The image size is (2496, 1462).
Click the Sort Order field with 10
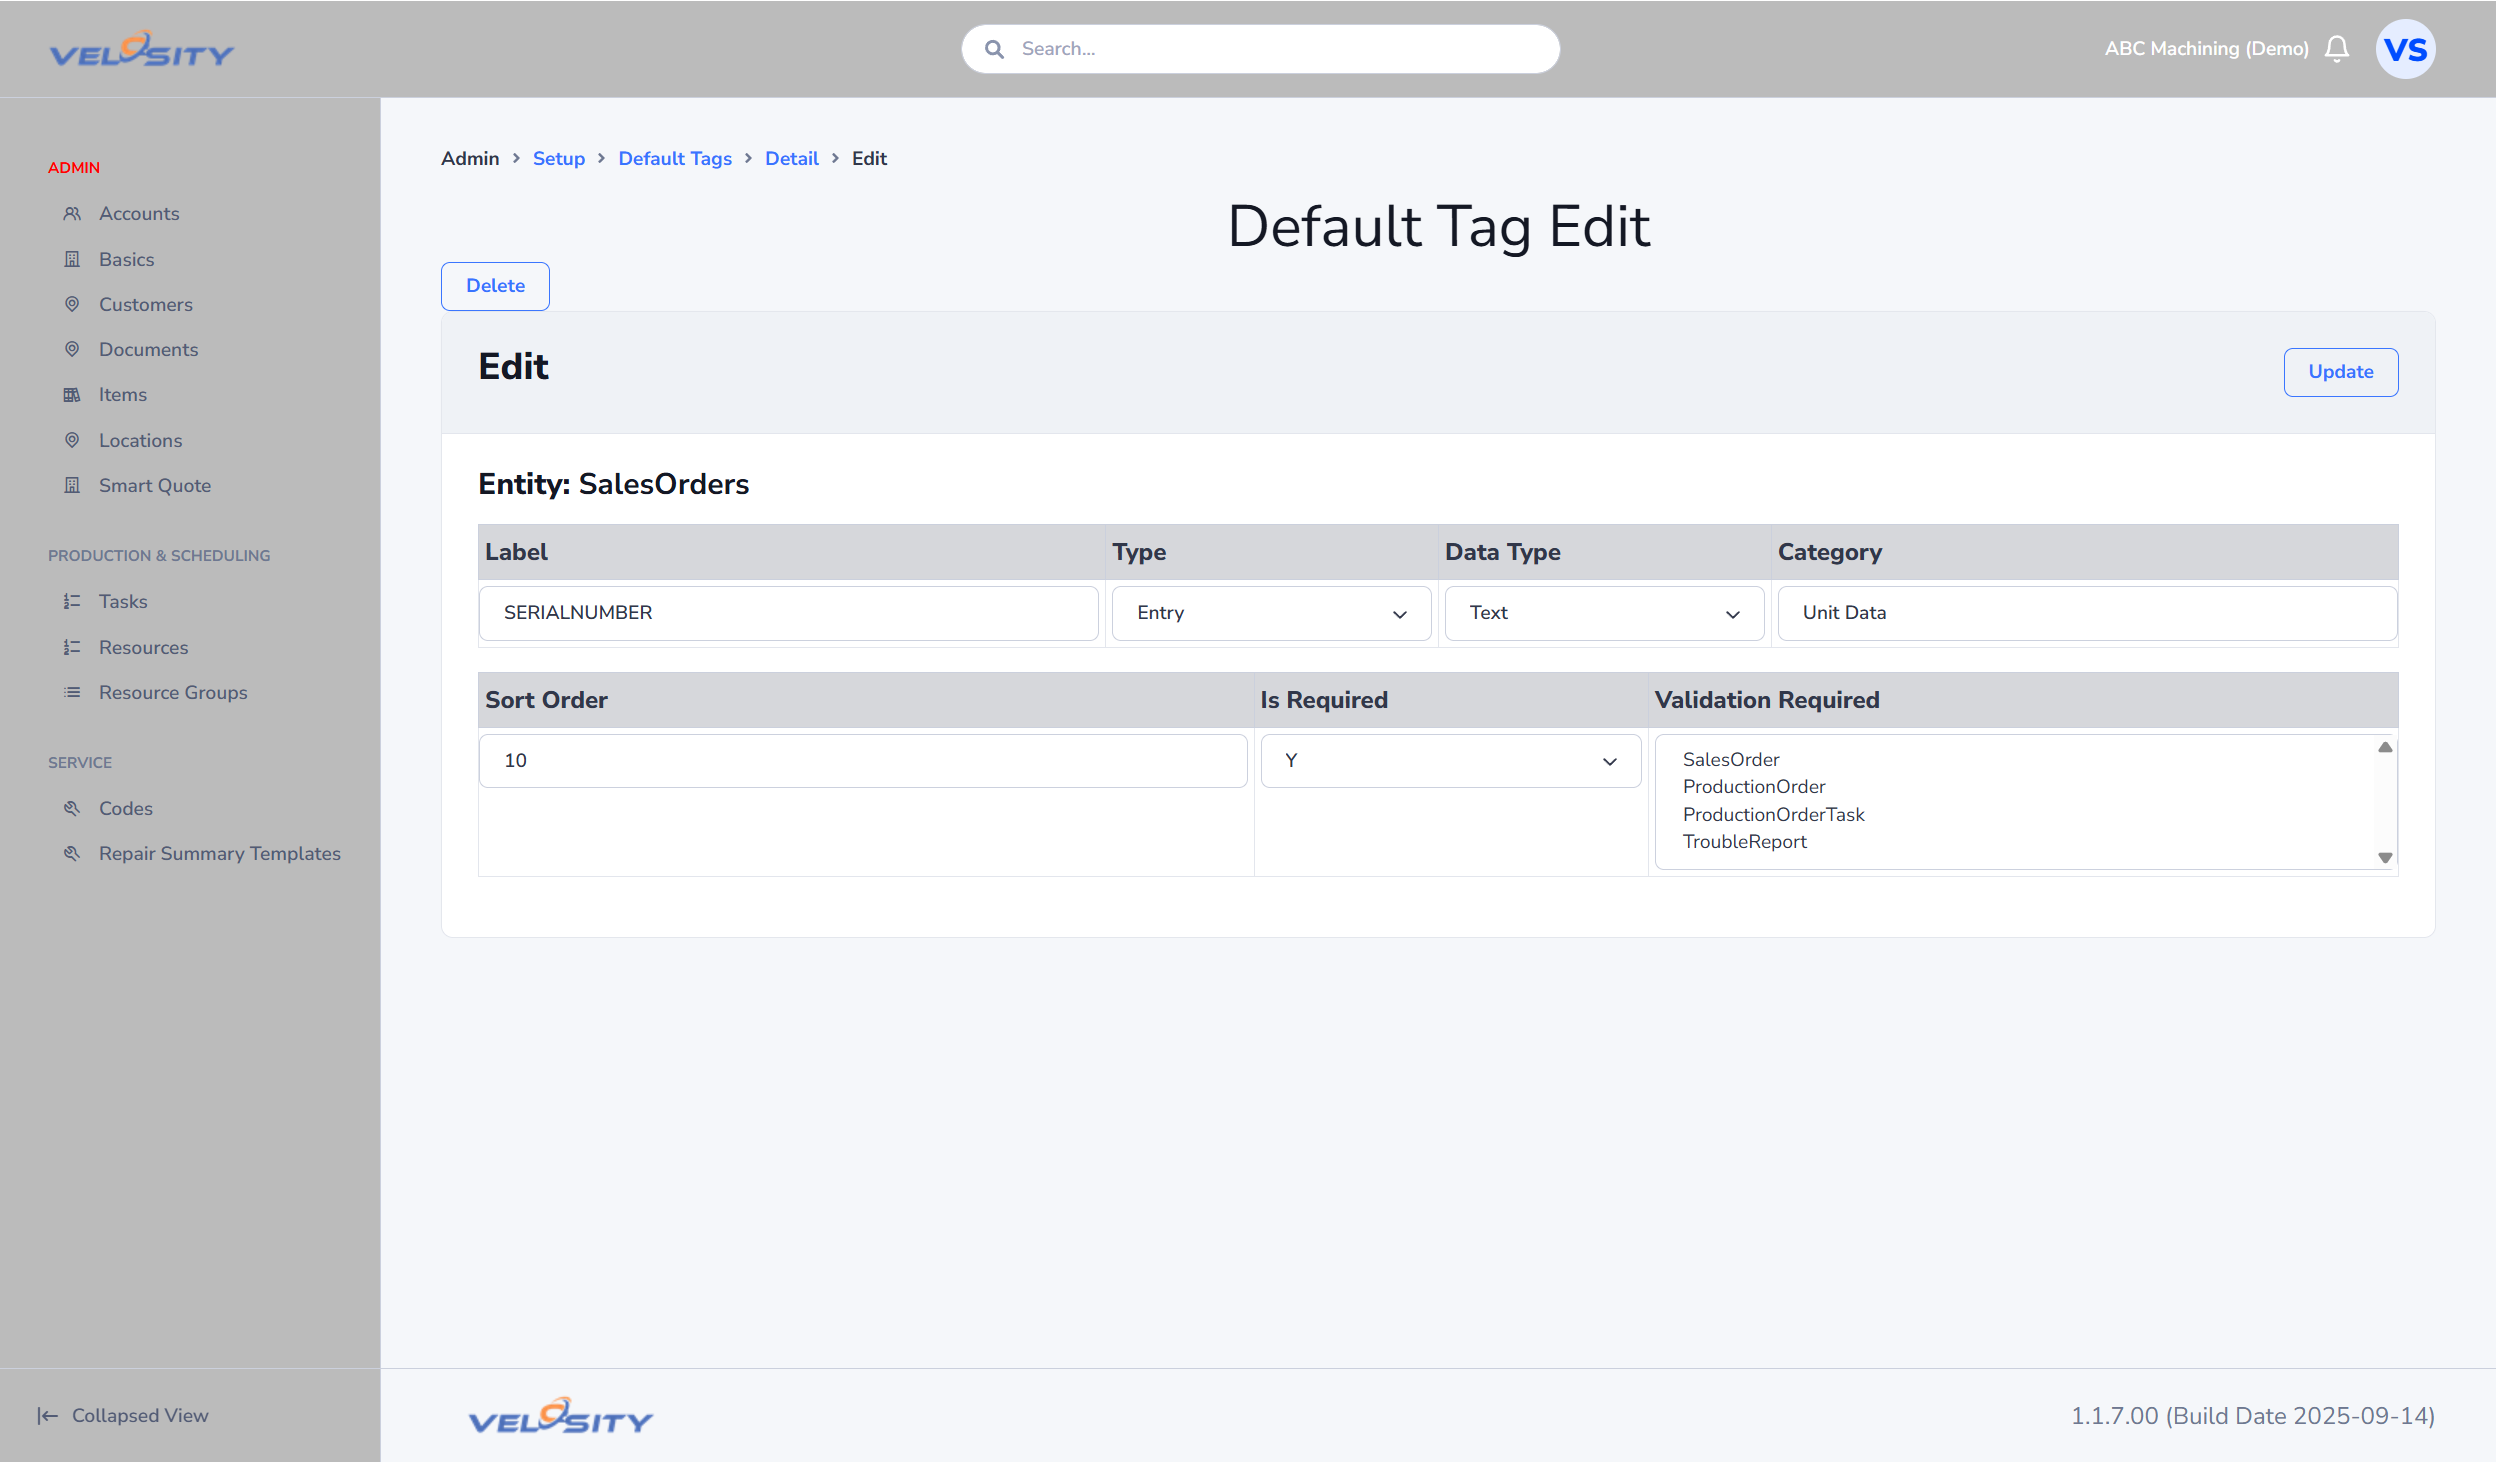point(863,761)
